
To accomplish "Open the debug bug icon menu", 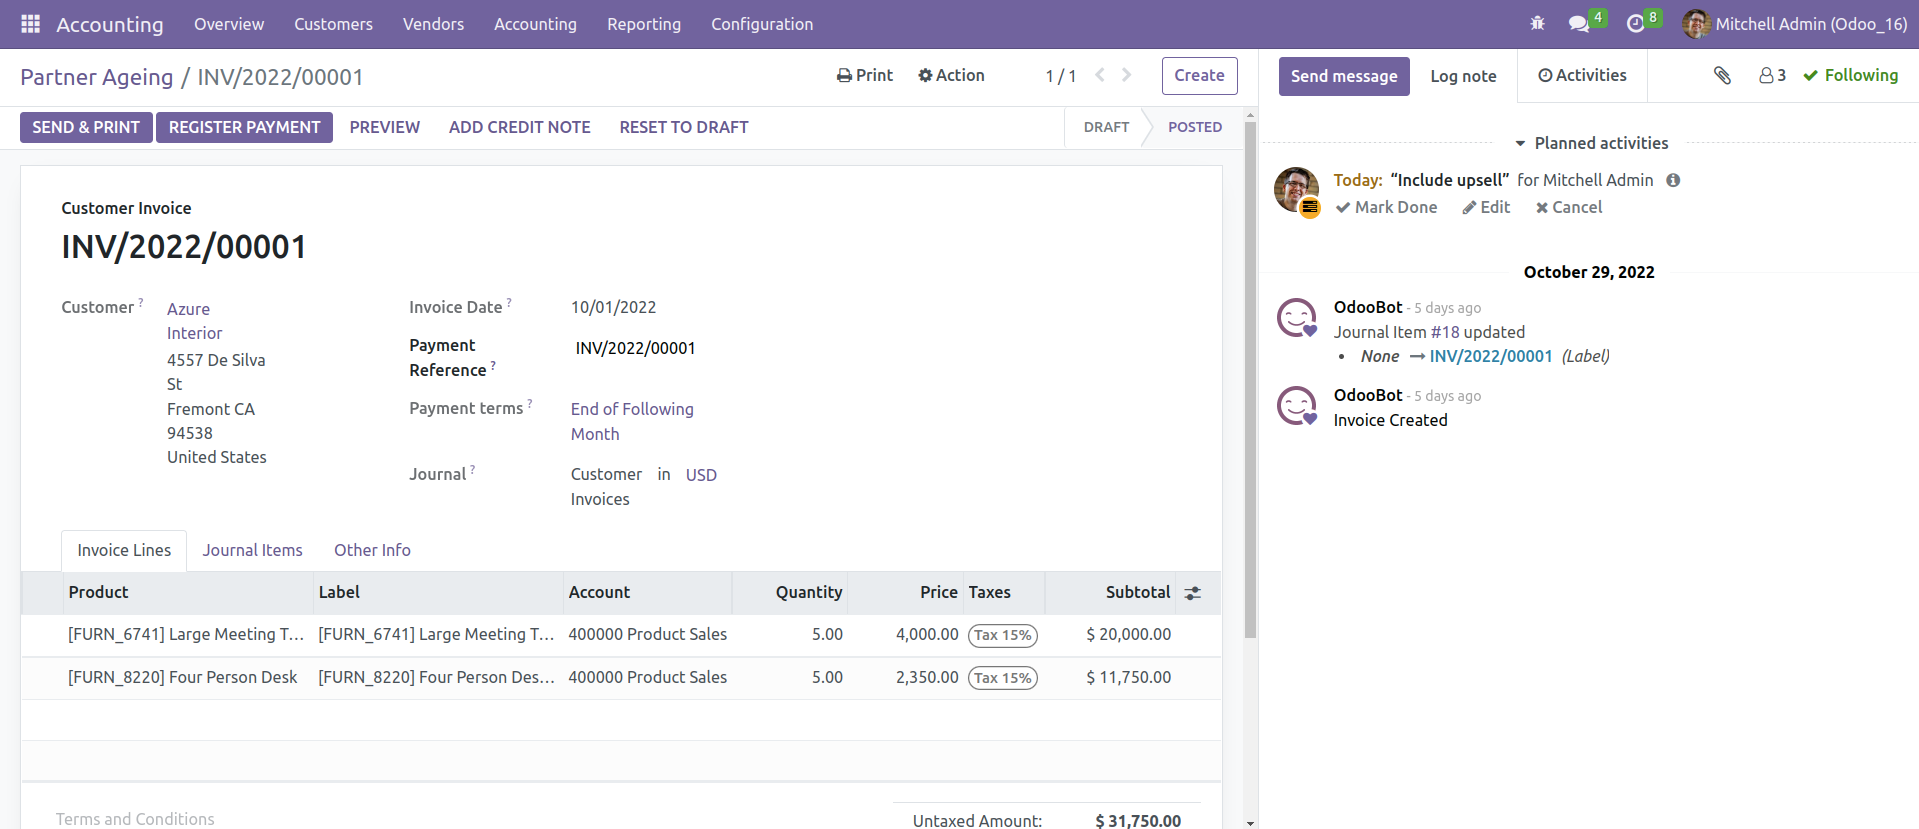I will [x=1537, y=23].
